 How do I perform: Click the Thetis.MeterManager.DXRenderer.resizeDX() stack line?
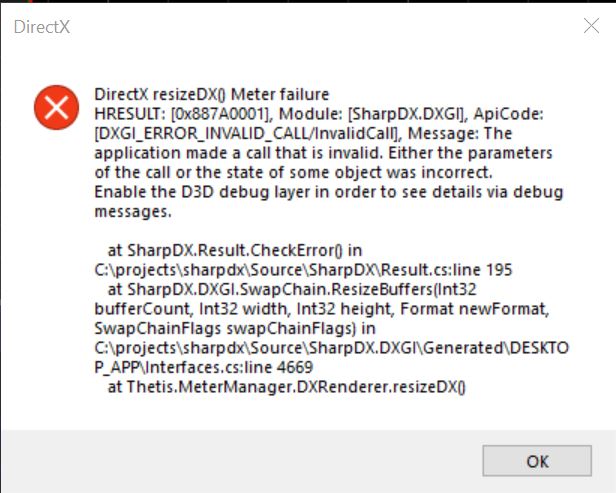287,387
